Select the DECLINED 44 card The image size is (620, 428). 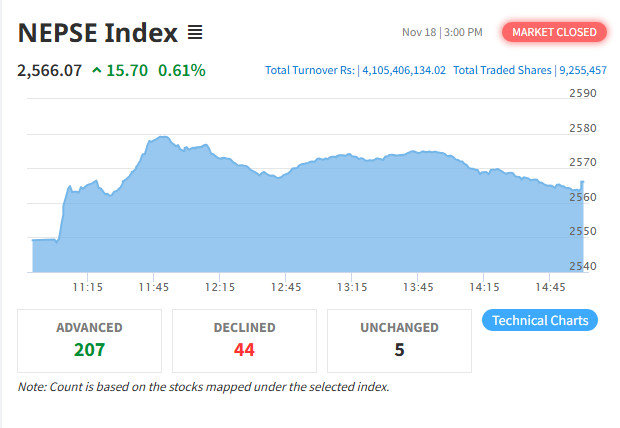pos(244,340)
